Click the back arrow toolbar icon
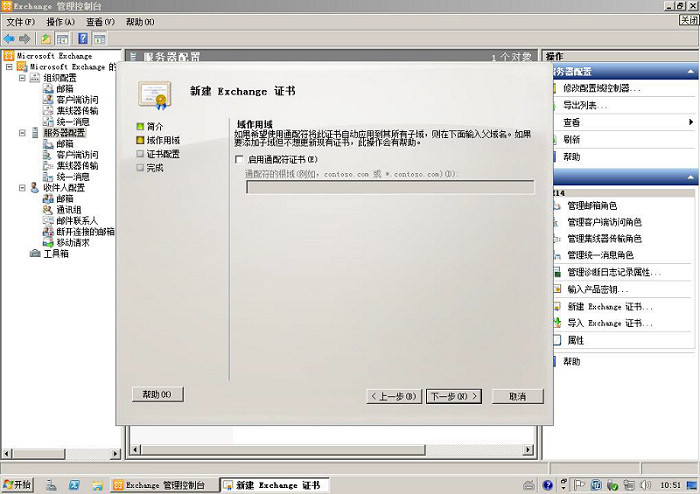This screenshot has width=700, height=494. [9, 38]
